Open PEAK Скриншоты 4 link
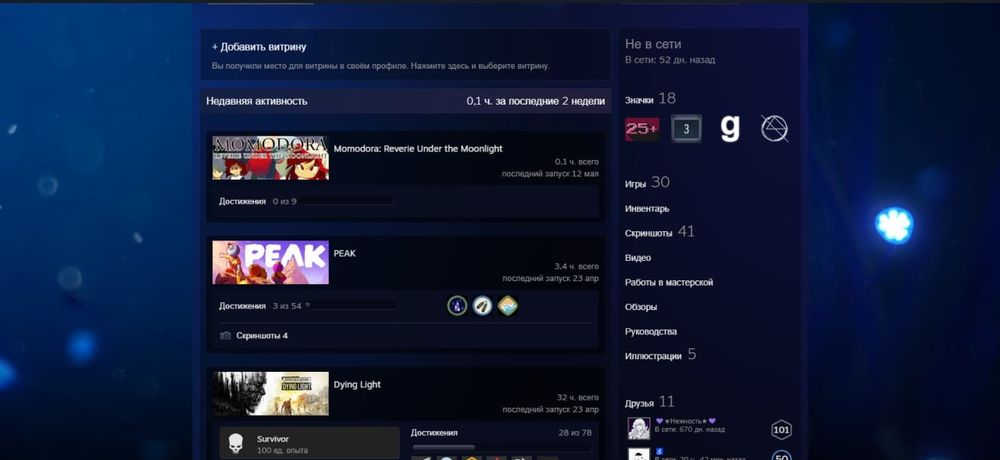The width and height of the screenshot is (1000, 460). [x=262, y=336]
